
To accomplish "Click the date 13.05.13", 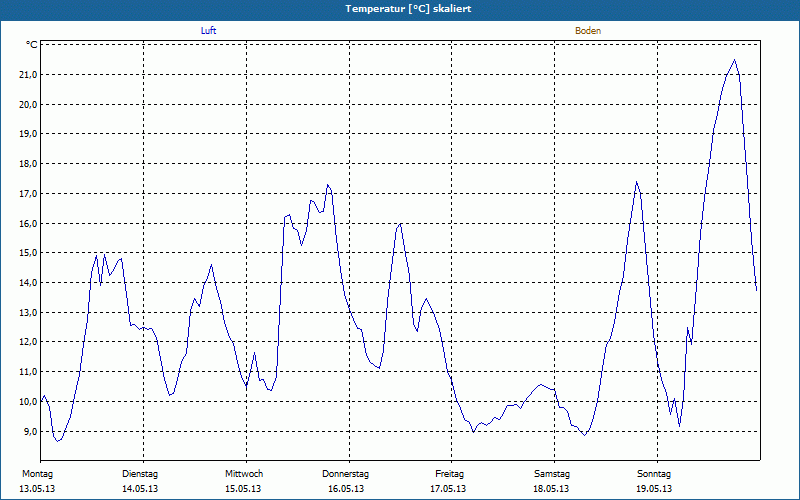I will coord(37,489).
